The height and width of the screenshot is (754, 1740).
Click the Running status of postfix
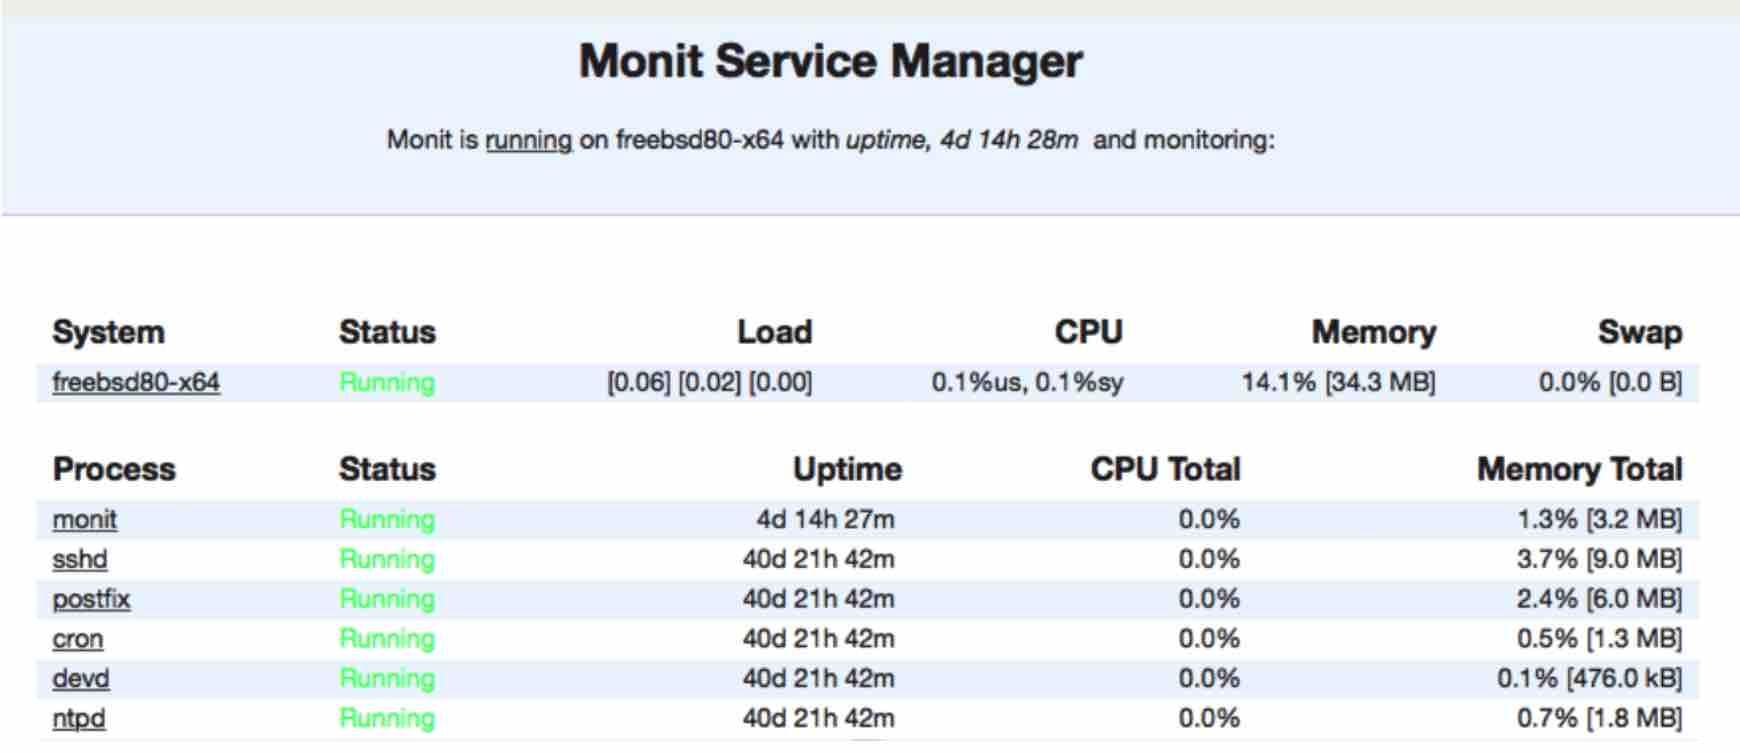pos(387,599)
